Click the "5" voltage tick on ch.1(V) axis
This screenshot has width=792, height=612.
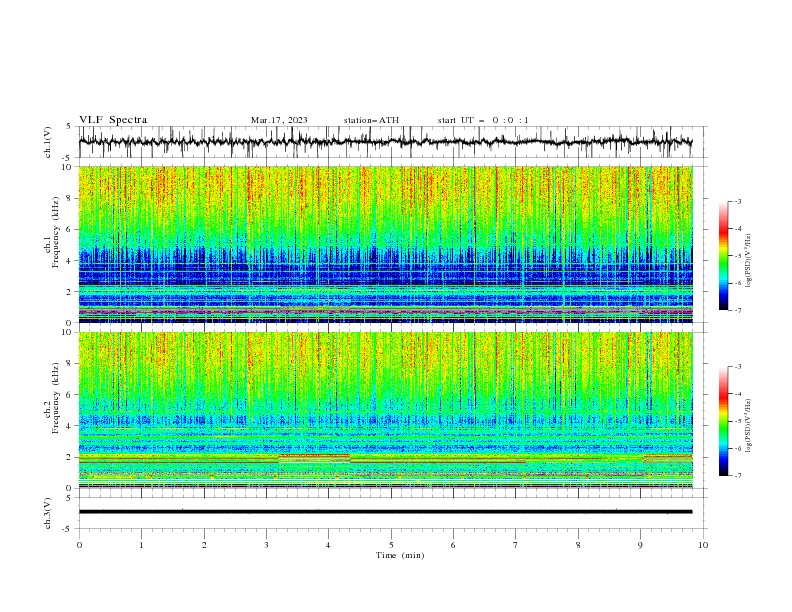click(x=70, y=127)
